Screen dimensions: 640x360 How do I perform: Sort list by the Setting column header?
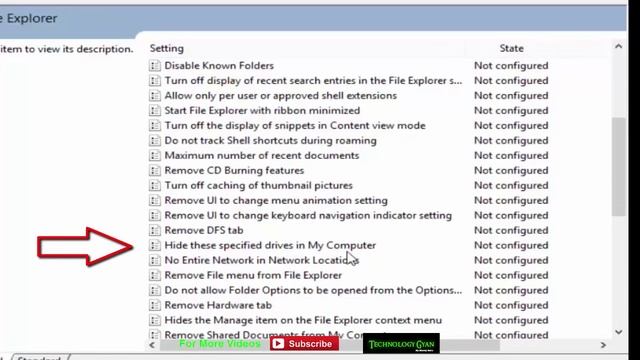point(167,48)
